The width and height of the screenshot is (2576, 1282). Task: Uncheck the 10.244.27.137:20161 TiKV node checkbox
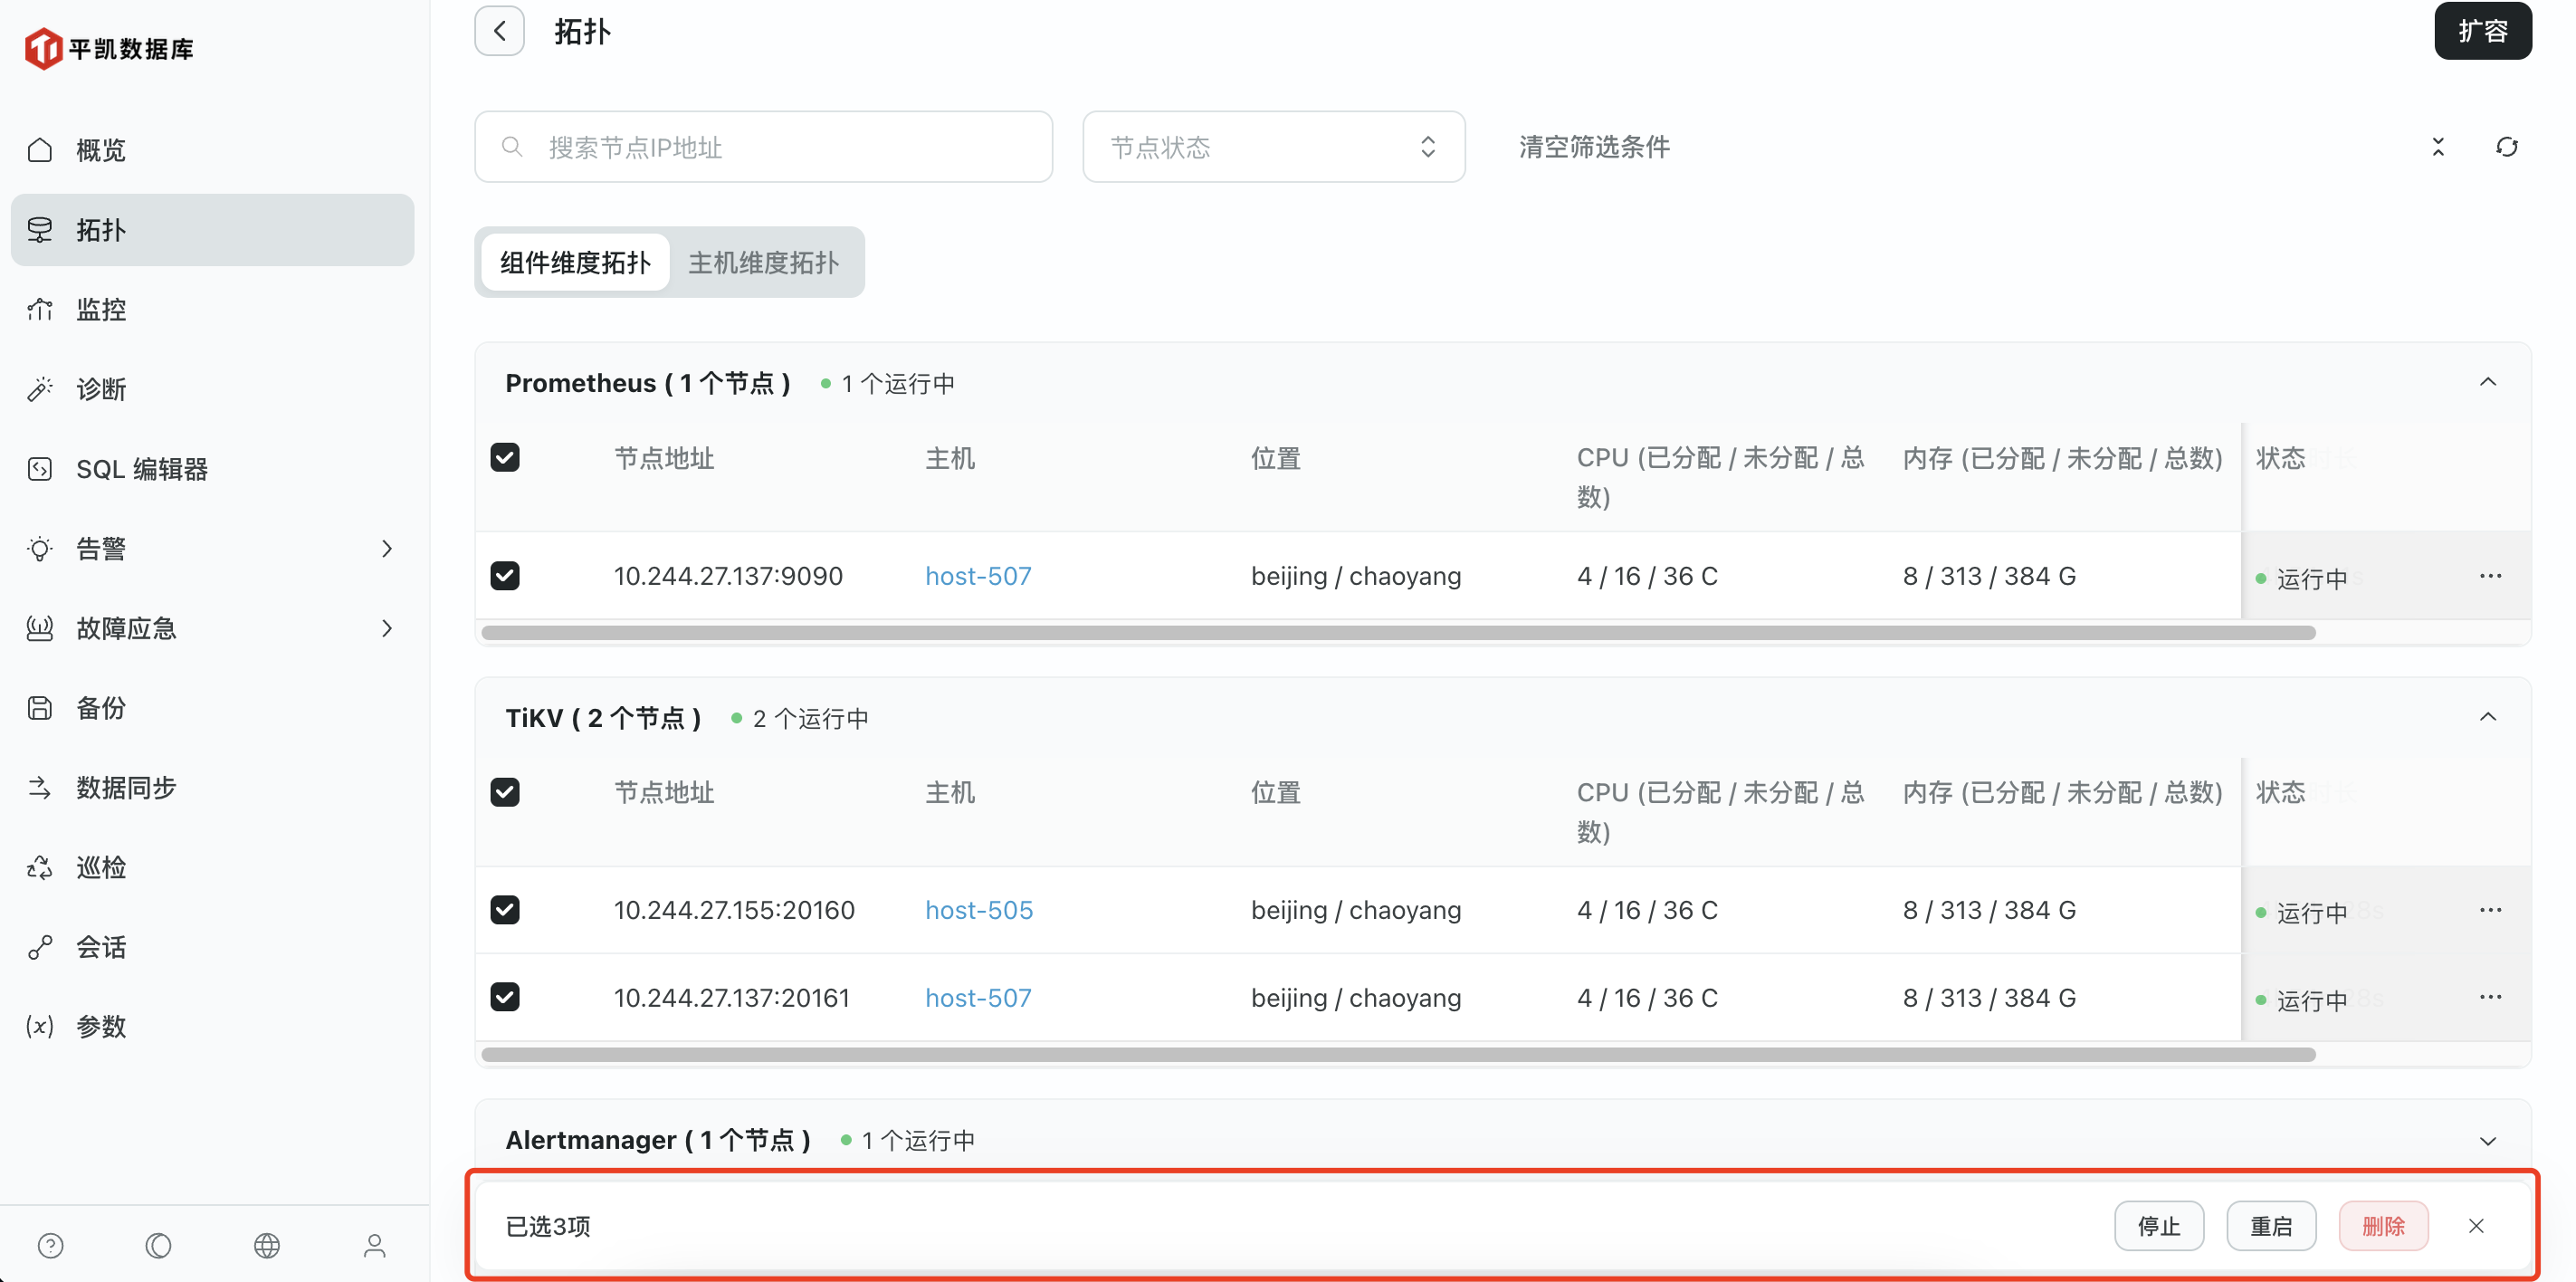505,997
